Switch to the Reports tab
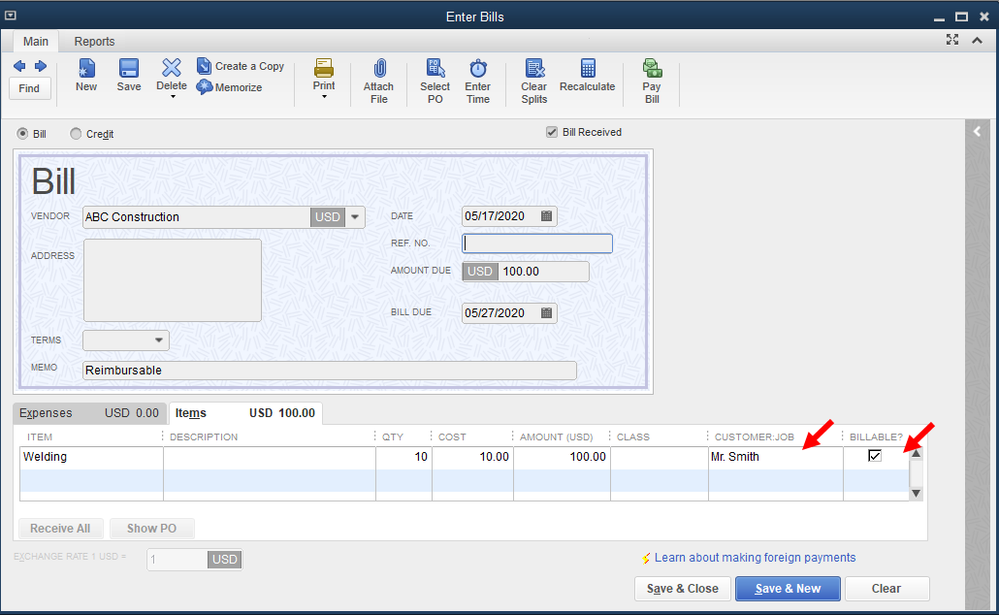Viewport: 999px width, 615px height. click(94, 41)
